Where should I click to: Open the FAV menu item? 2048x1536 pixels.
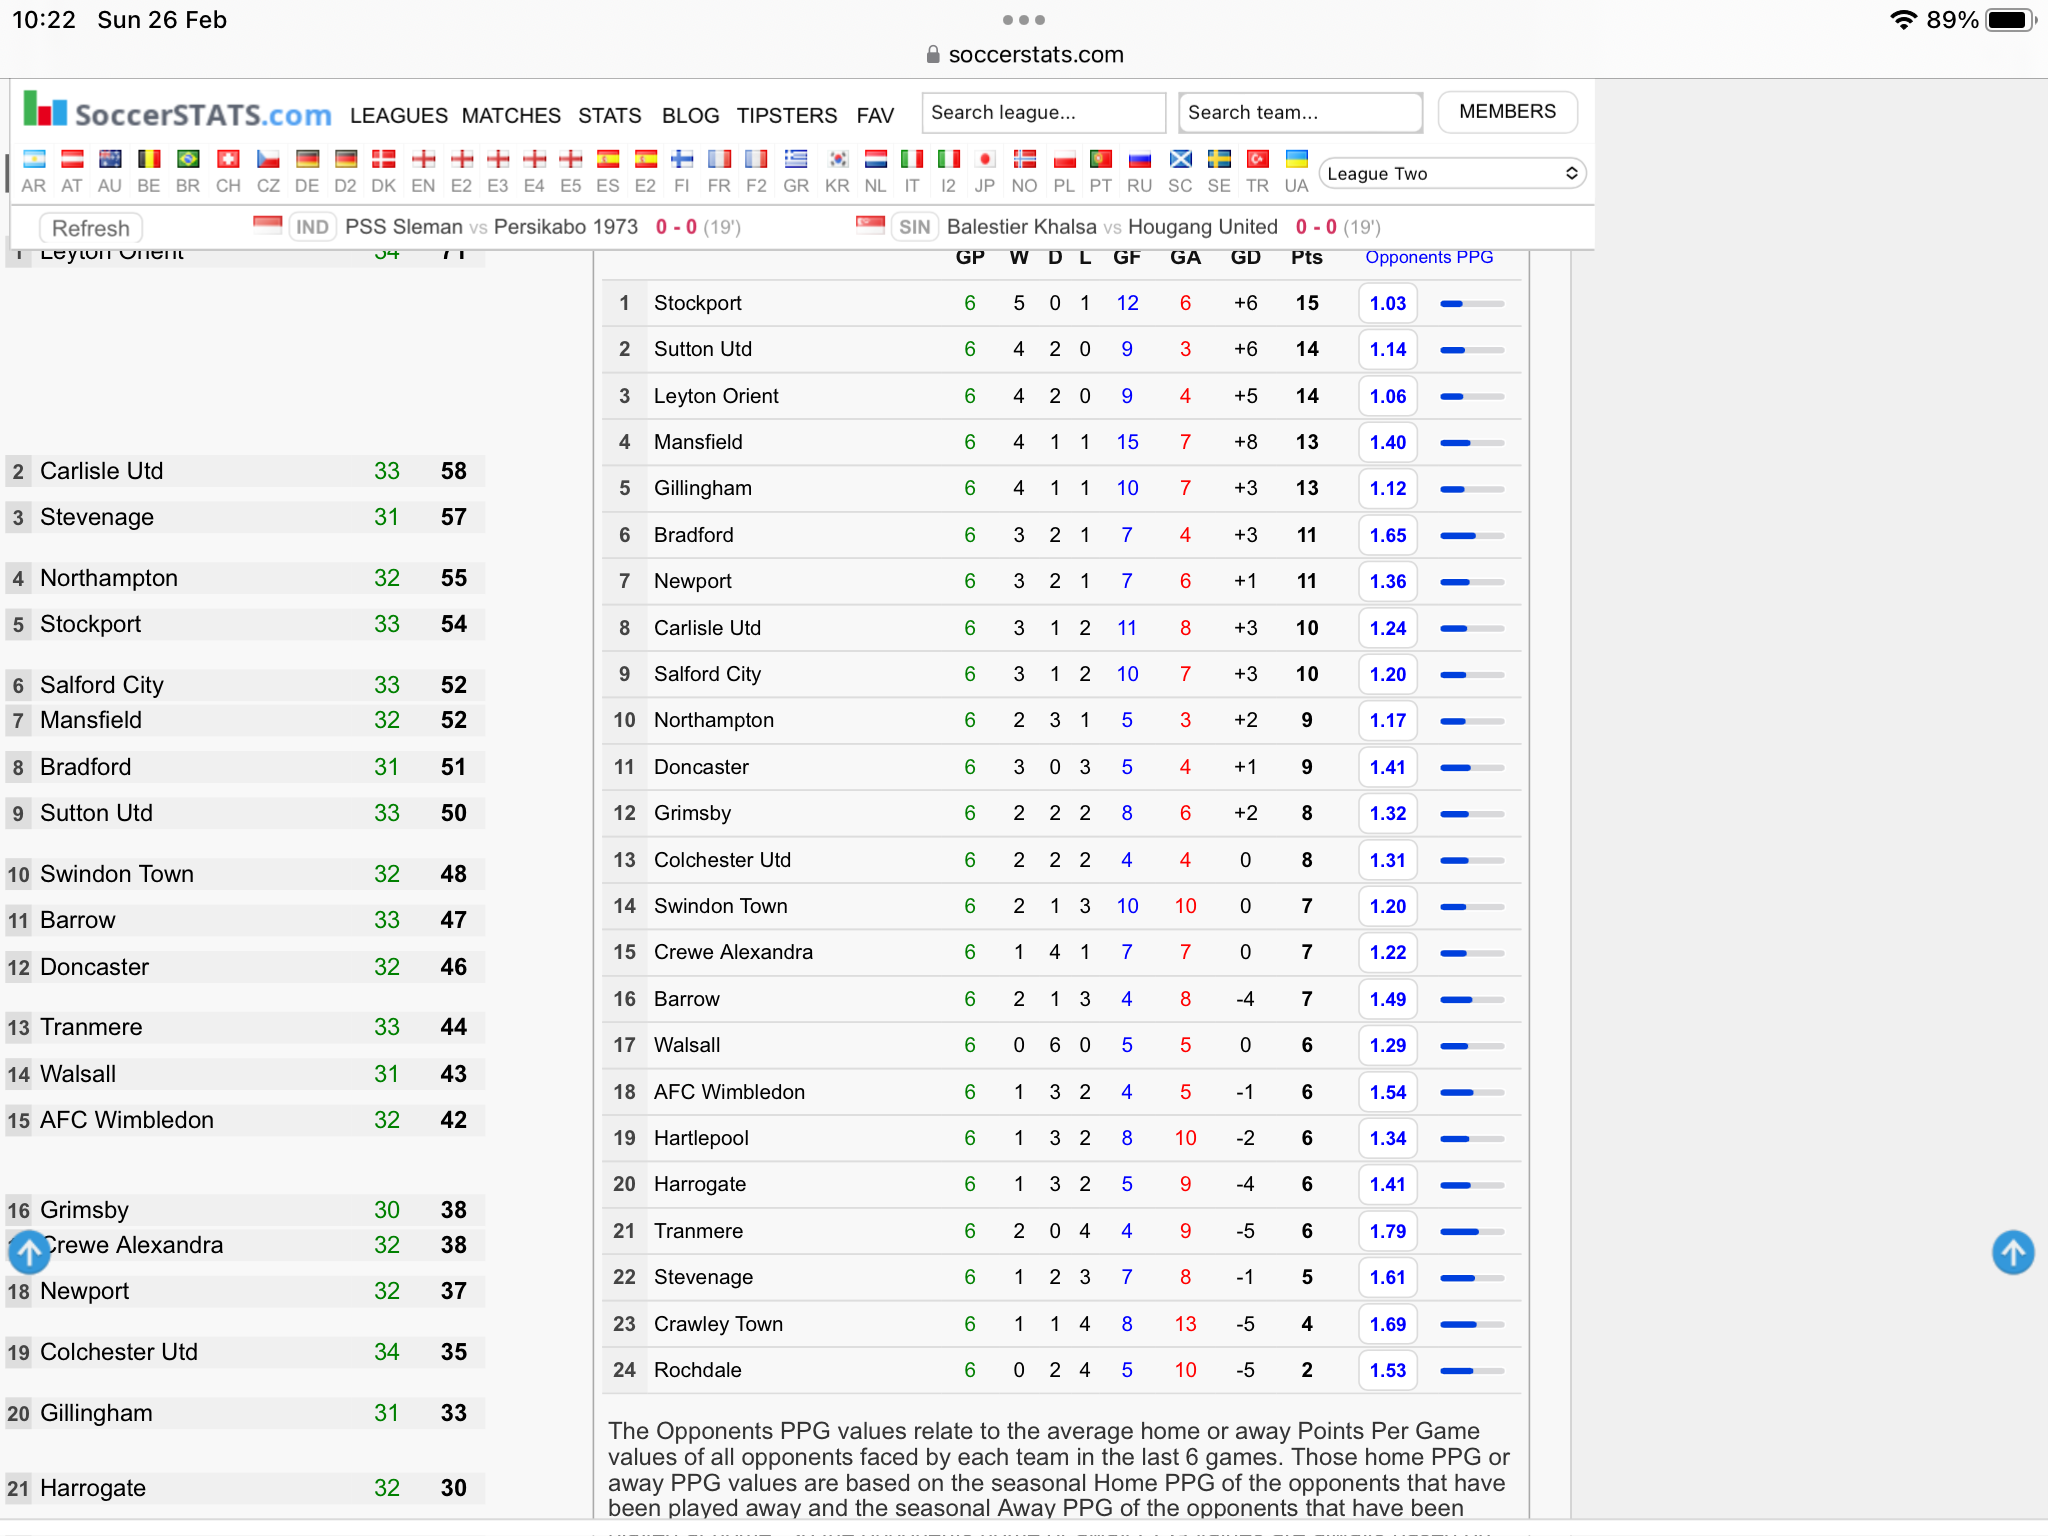(x=875, y=116)
